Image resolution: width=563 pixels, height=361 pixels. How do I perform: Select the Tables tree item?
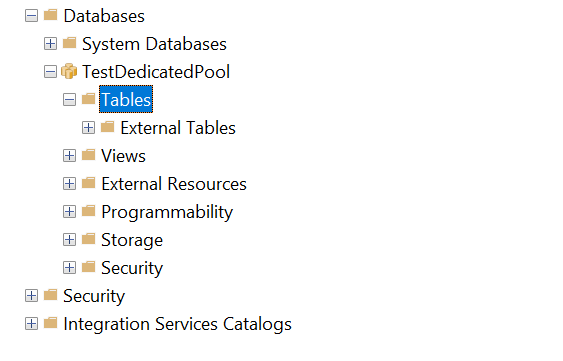coord(126,99)
